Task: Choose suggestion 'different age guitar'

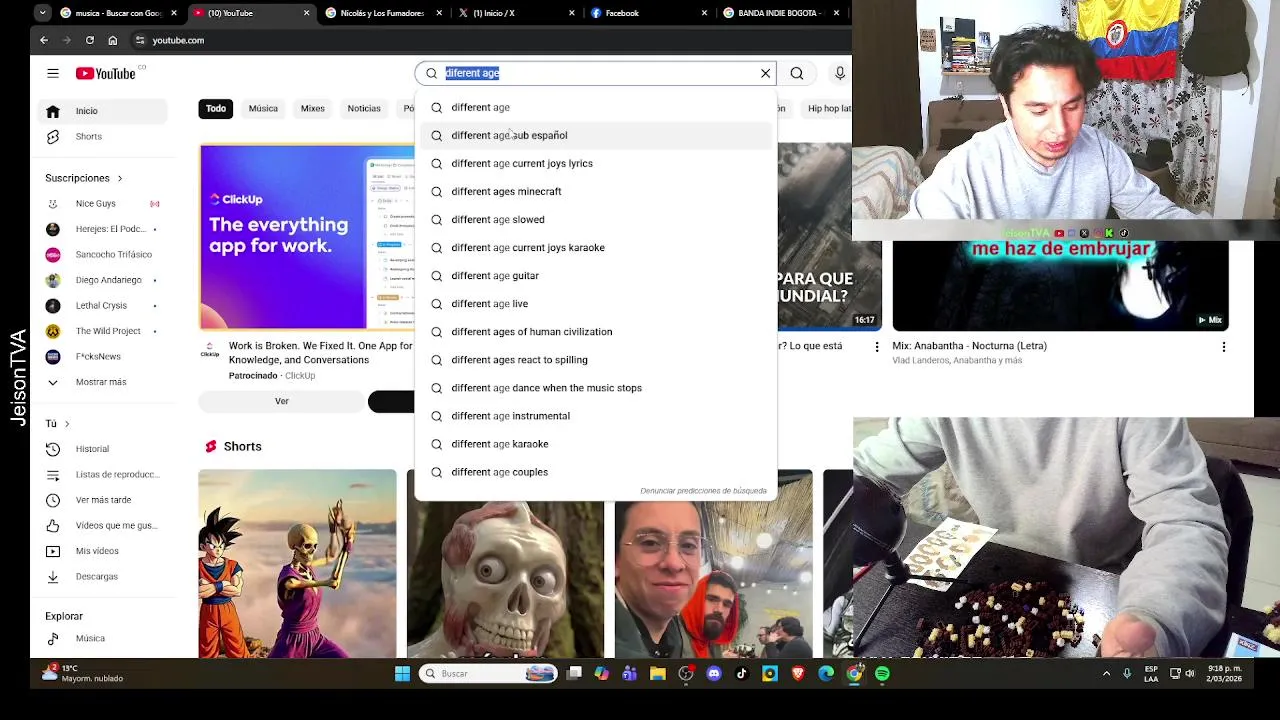Action: pyautogui.click(x=596, y=275)
